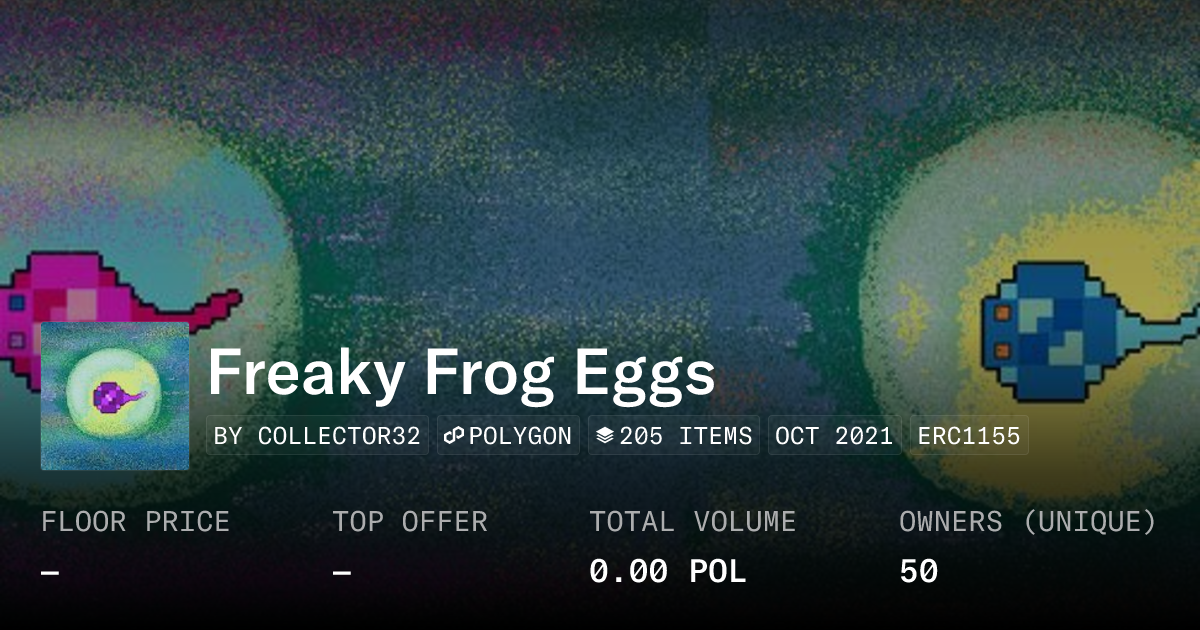Viewport: 1200px width, 630px height.
Task: Open the Freaky Frog Eggs title
Action: tap(461, 374)
